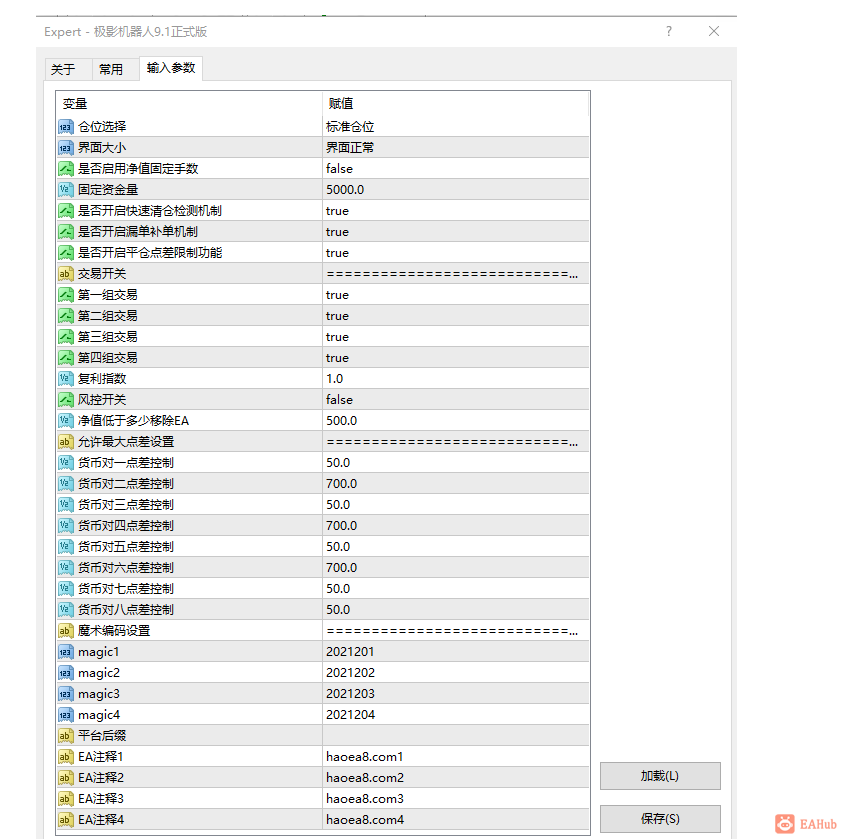Click the boolean icon beside 第四组交易
846x839 pixels.
(x=65, y=358)
